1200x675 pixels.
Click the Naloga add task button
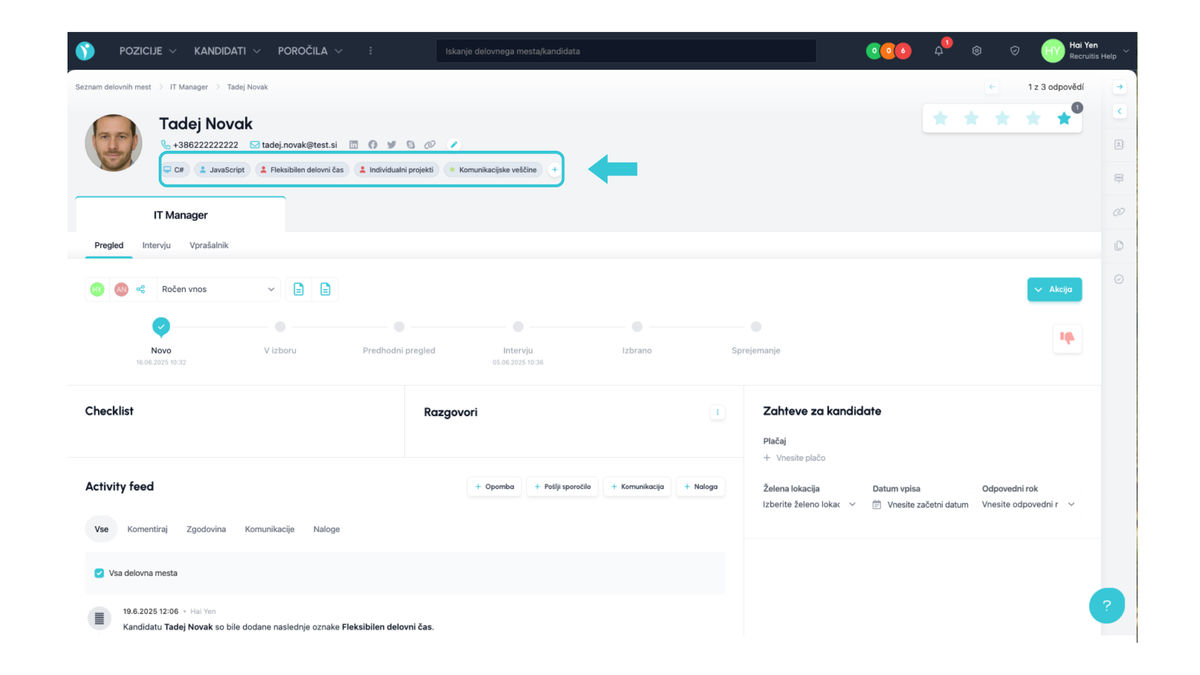coord(700,487)
